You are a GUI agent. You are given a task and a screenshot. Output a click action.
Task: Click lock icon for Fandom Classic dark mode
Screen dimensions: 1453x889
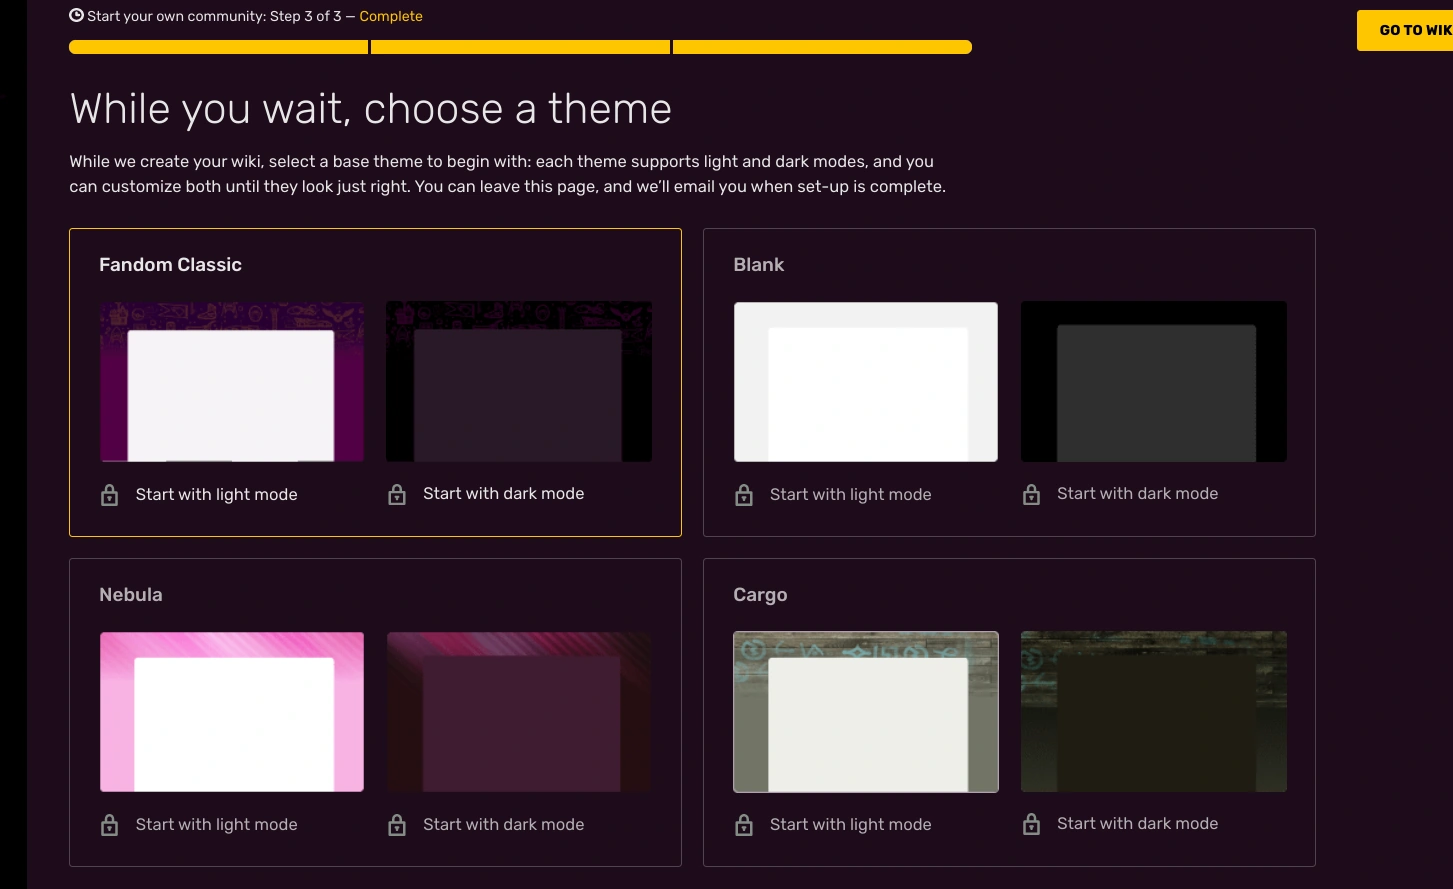coord(397,494)
